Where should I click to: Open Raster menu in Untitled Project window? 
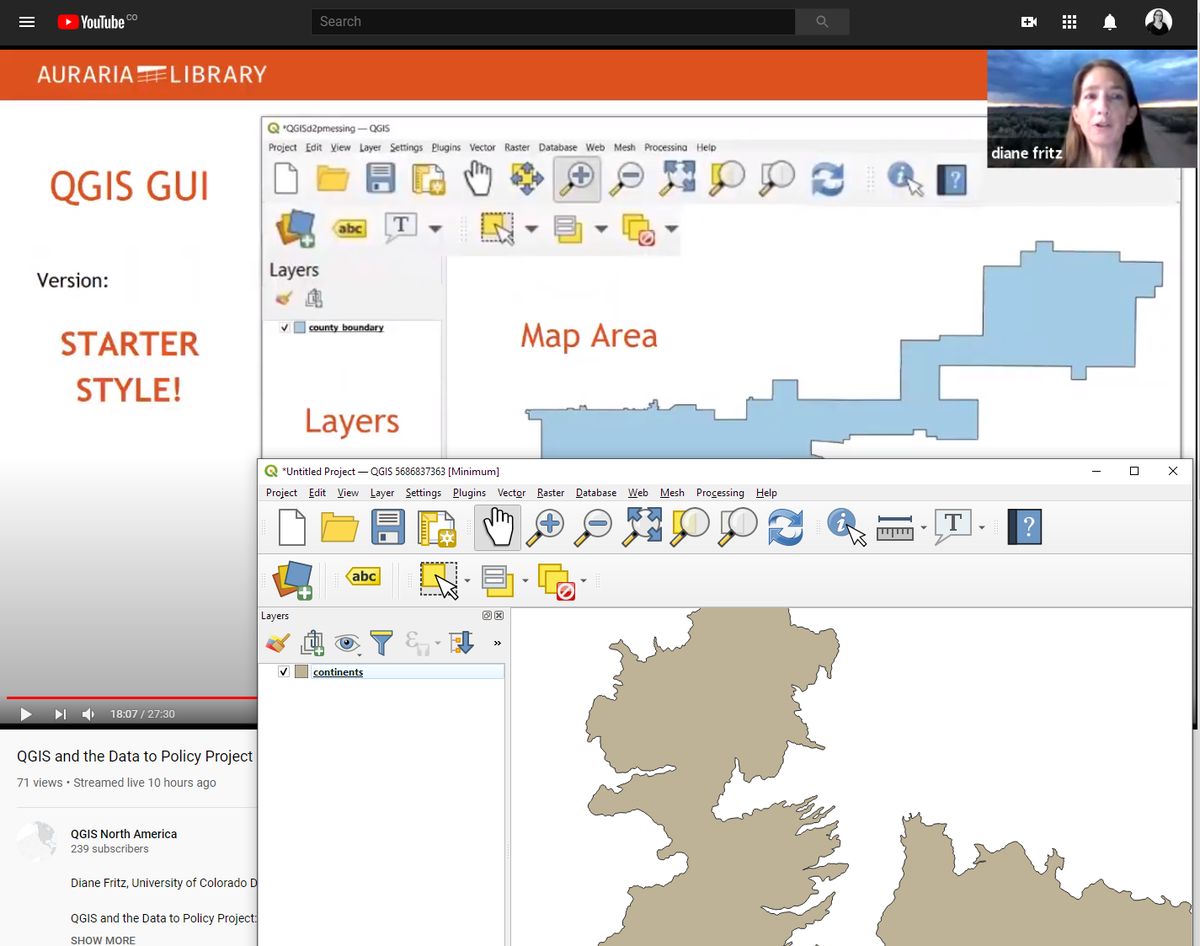point(551,493)
